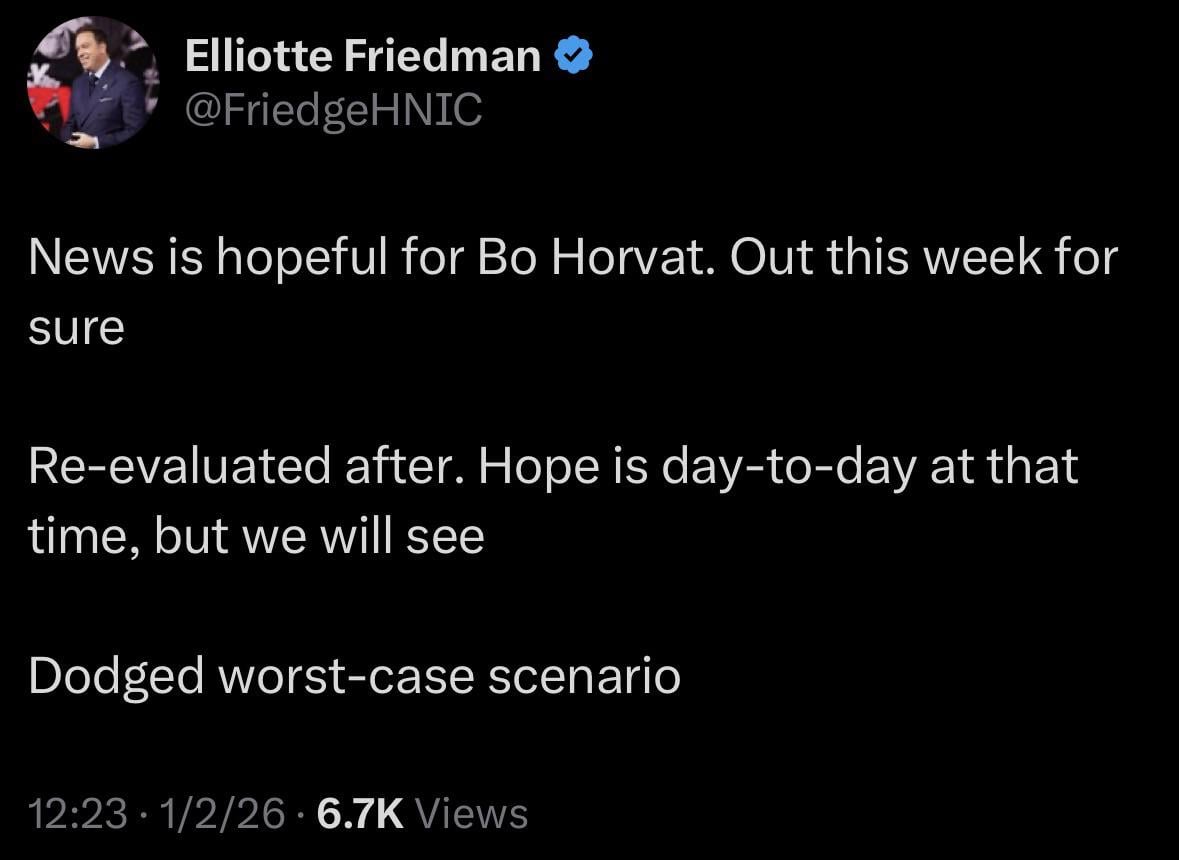Viewport: 1179px width, 860px height.
Task: Open Elliotte Friedman's profile avatar
Action: pos(92,83)
